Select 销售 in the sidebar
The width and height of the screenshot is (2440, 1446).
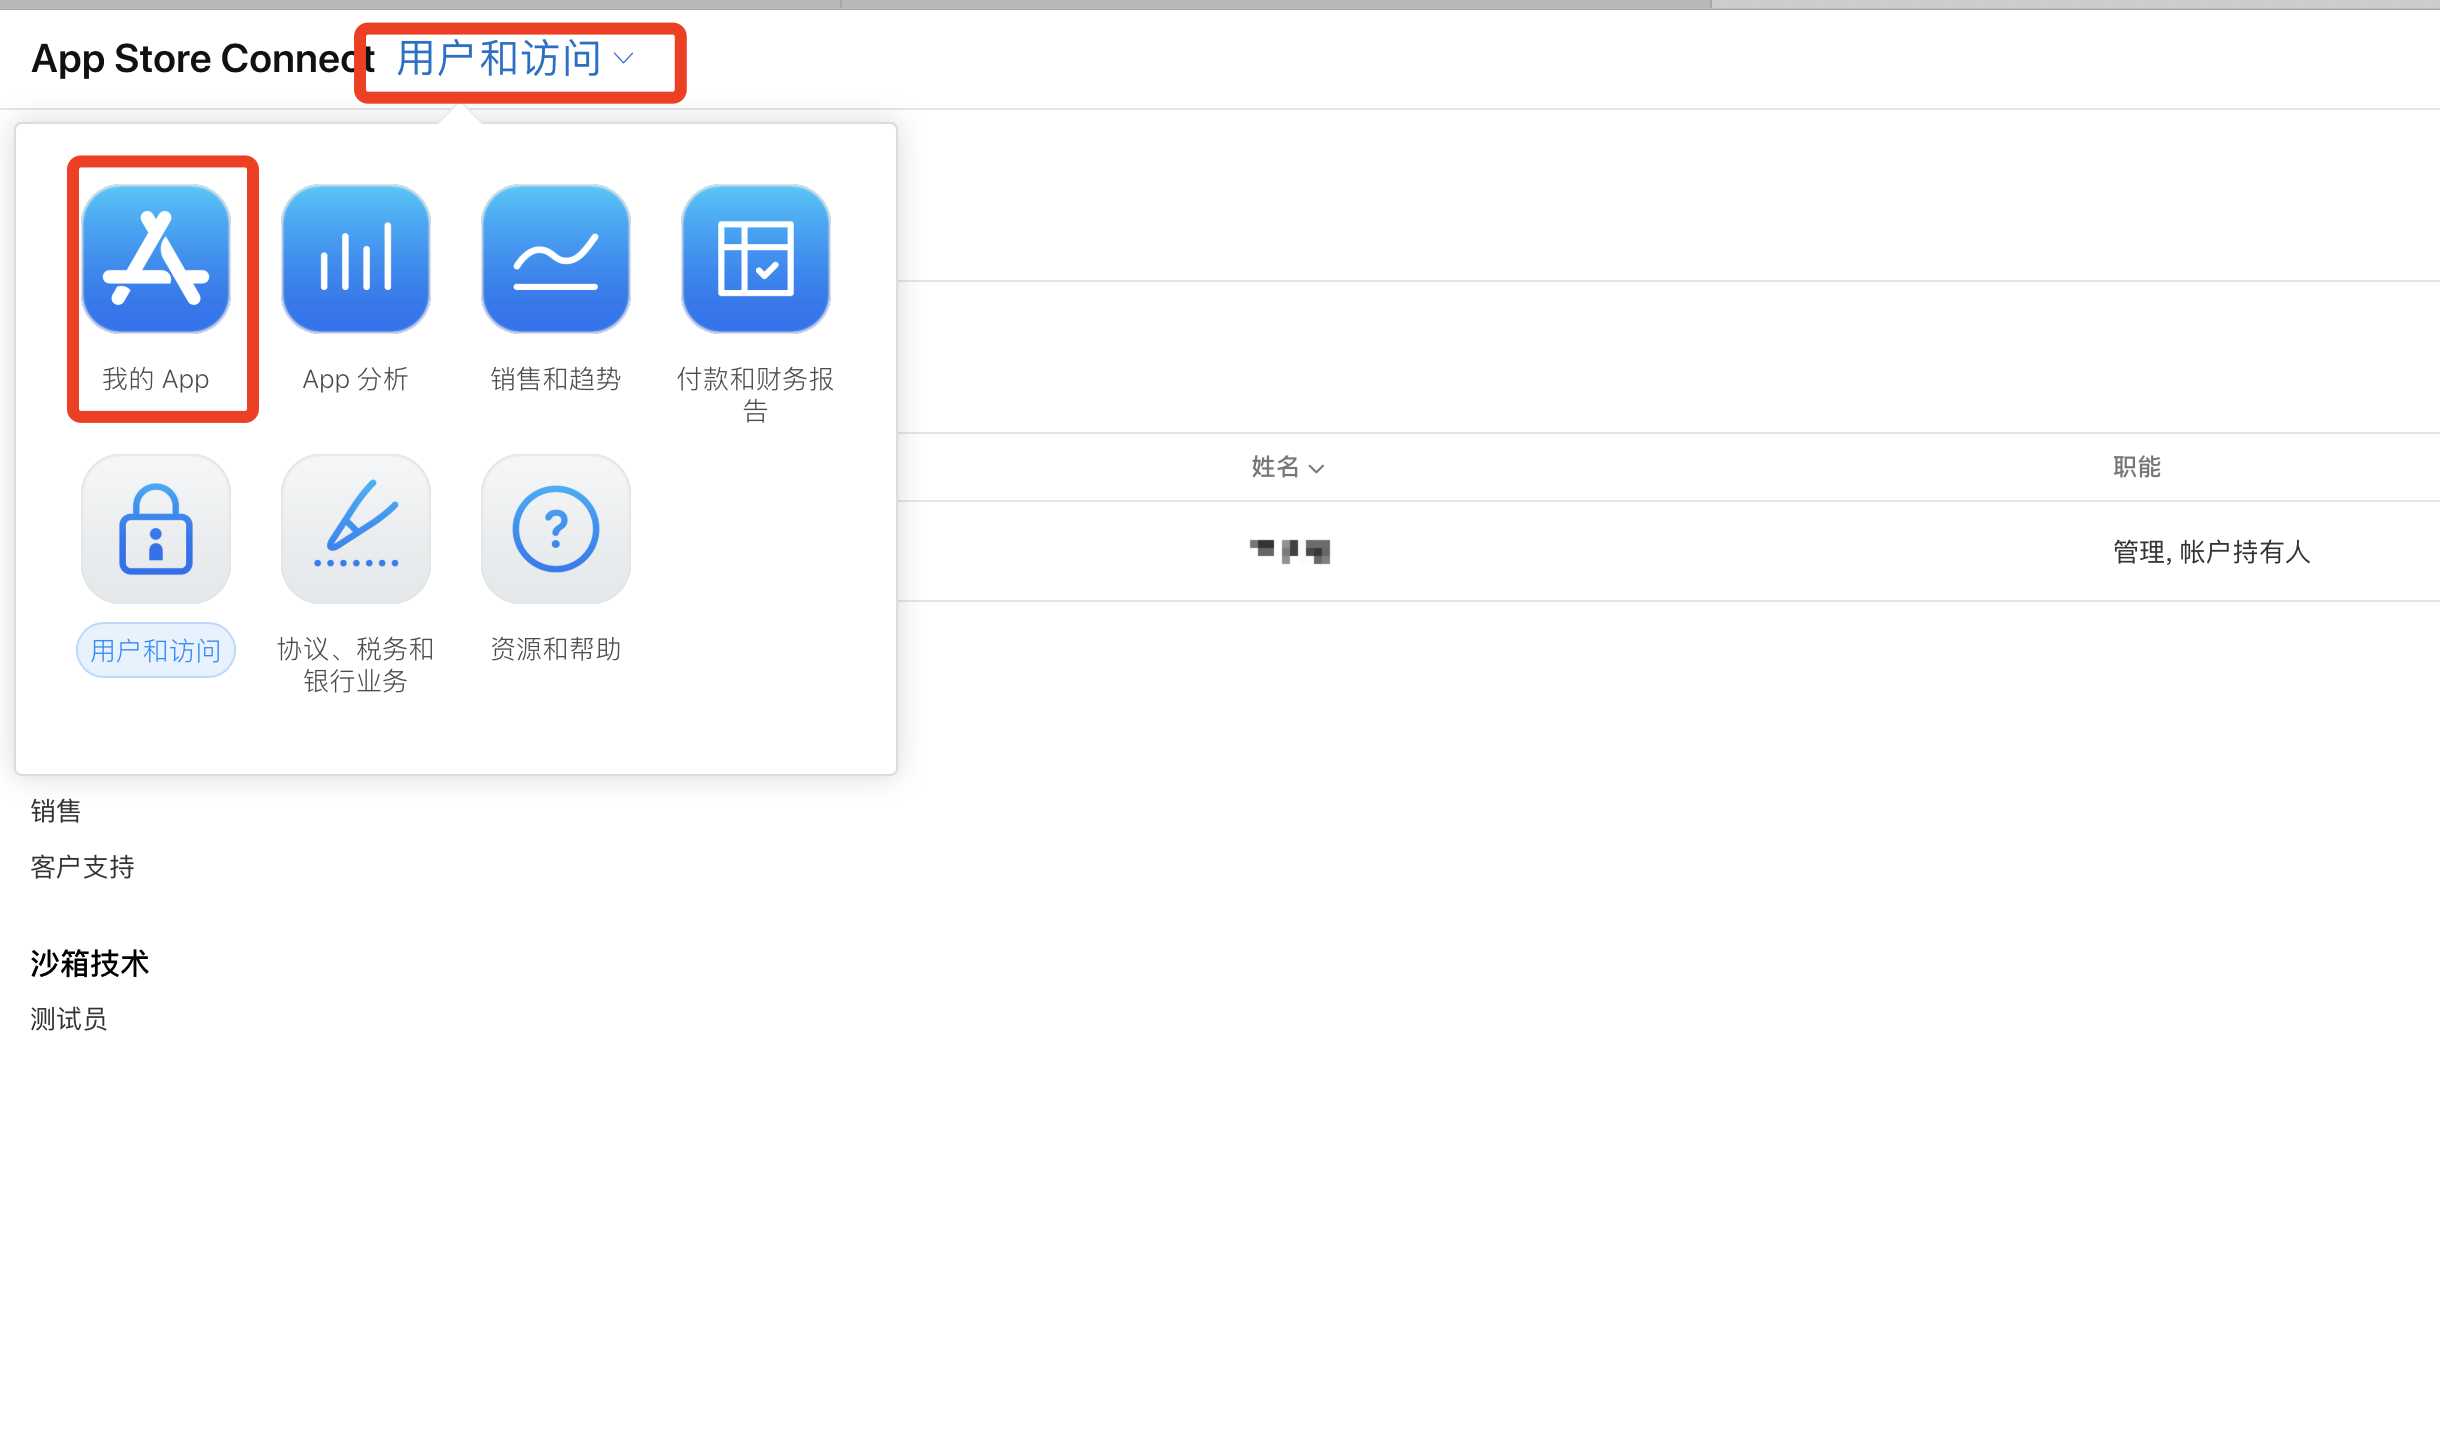pyautogui.click(x=56, y=811)
